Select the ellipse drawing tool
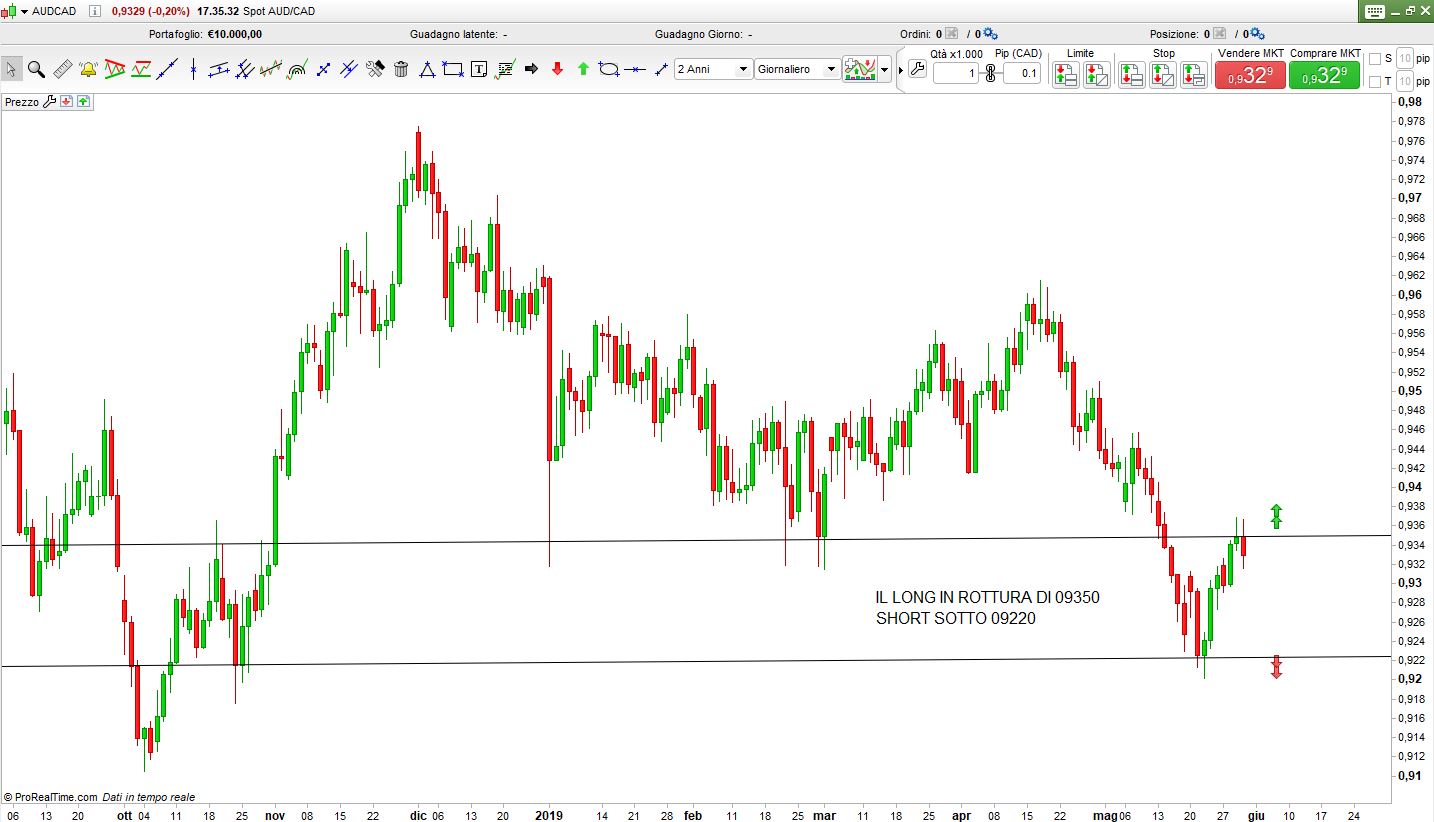 click(x=609, y=69)
